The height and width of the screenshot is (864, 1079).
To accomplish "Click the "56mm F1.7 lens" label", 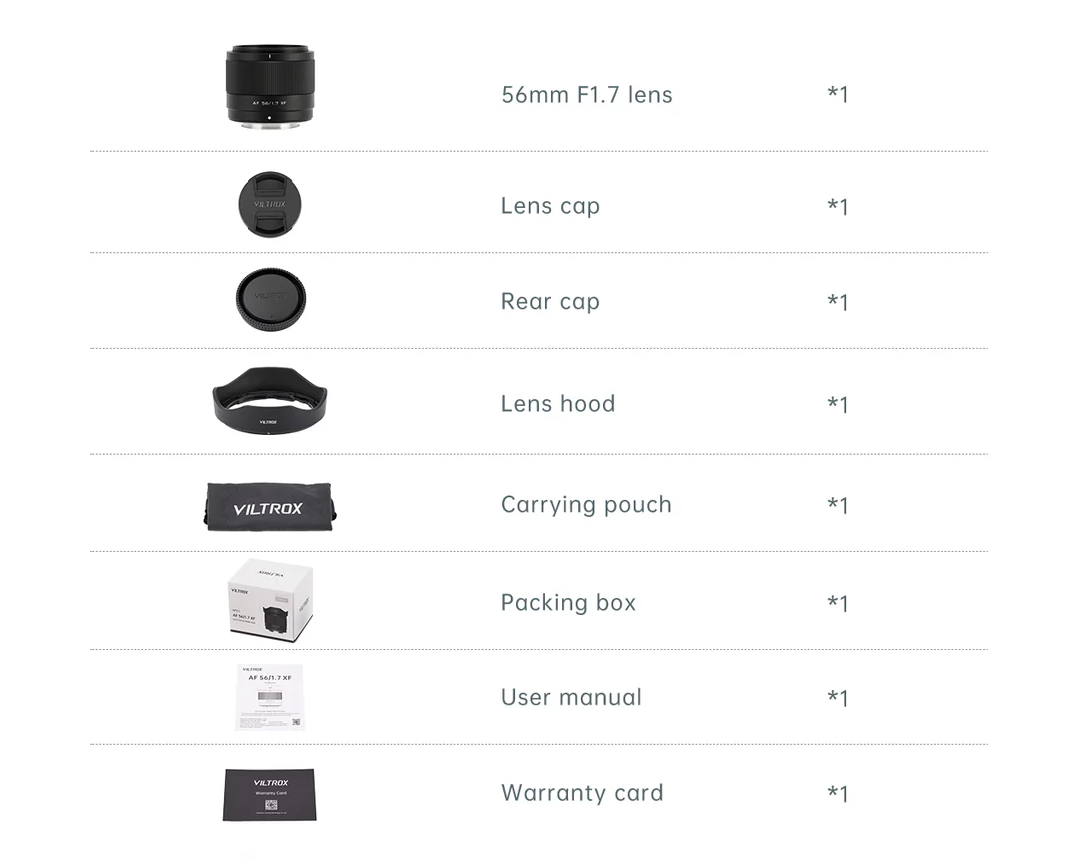I will pos(586,94).
